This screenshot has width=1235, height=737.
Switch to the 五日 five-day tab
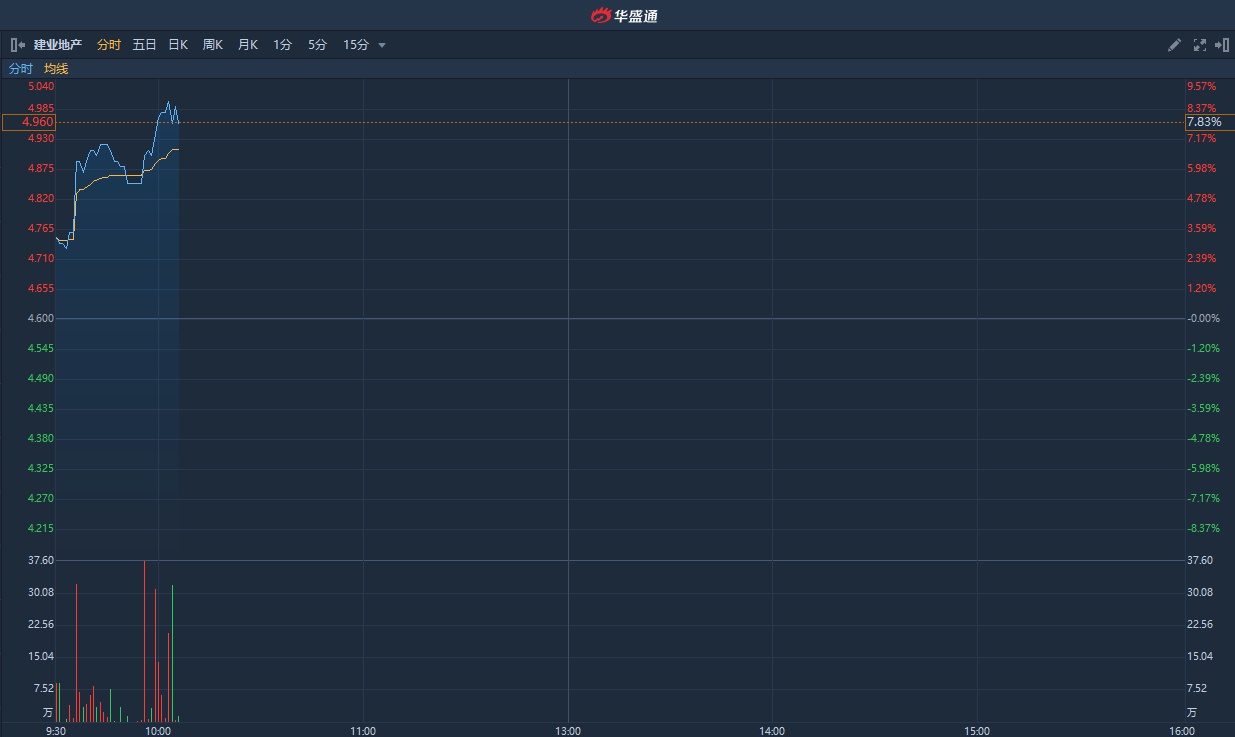pos(144,45)
